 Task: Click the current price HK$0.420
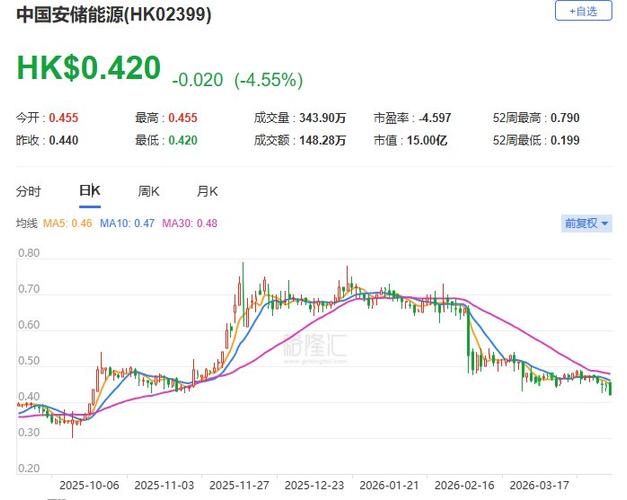click(x=88, y=68)
